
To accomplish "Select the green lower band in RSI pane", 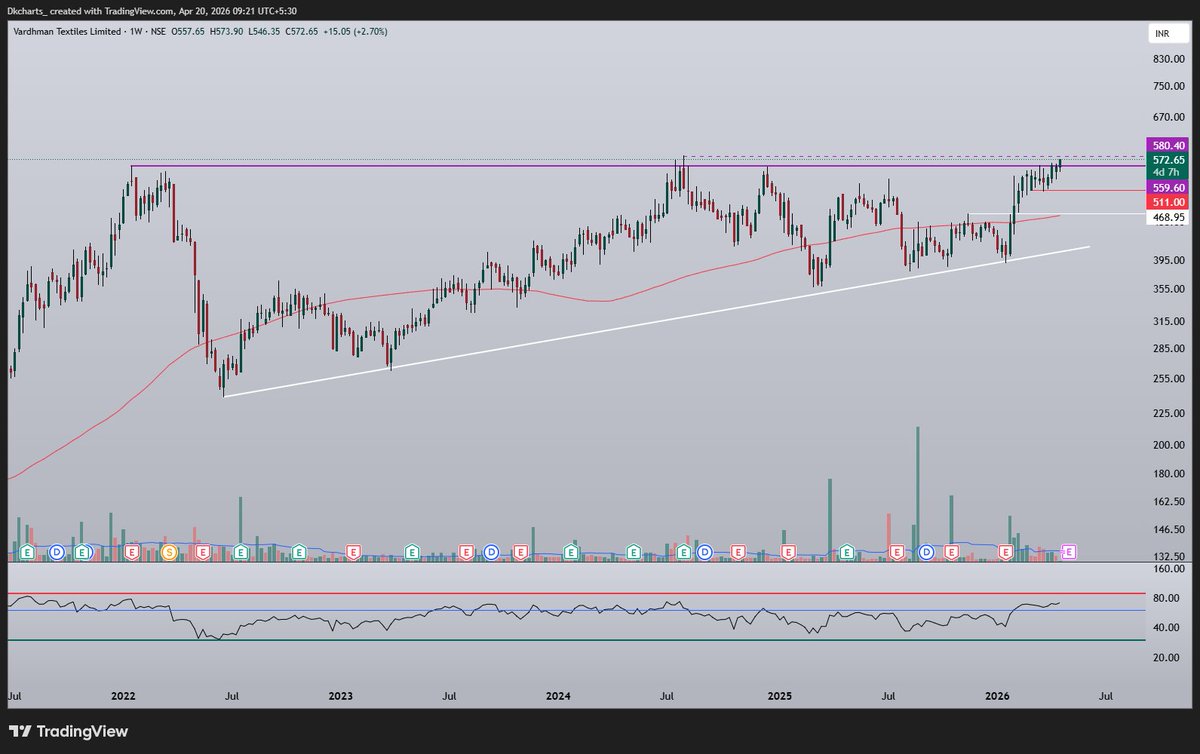I will tap(576, 641).
